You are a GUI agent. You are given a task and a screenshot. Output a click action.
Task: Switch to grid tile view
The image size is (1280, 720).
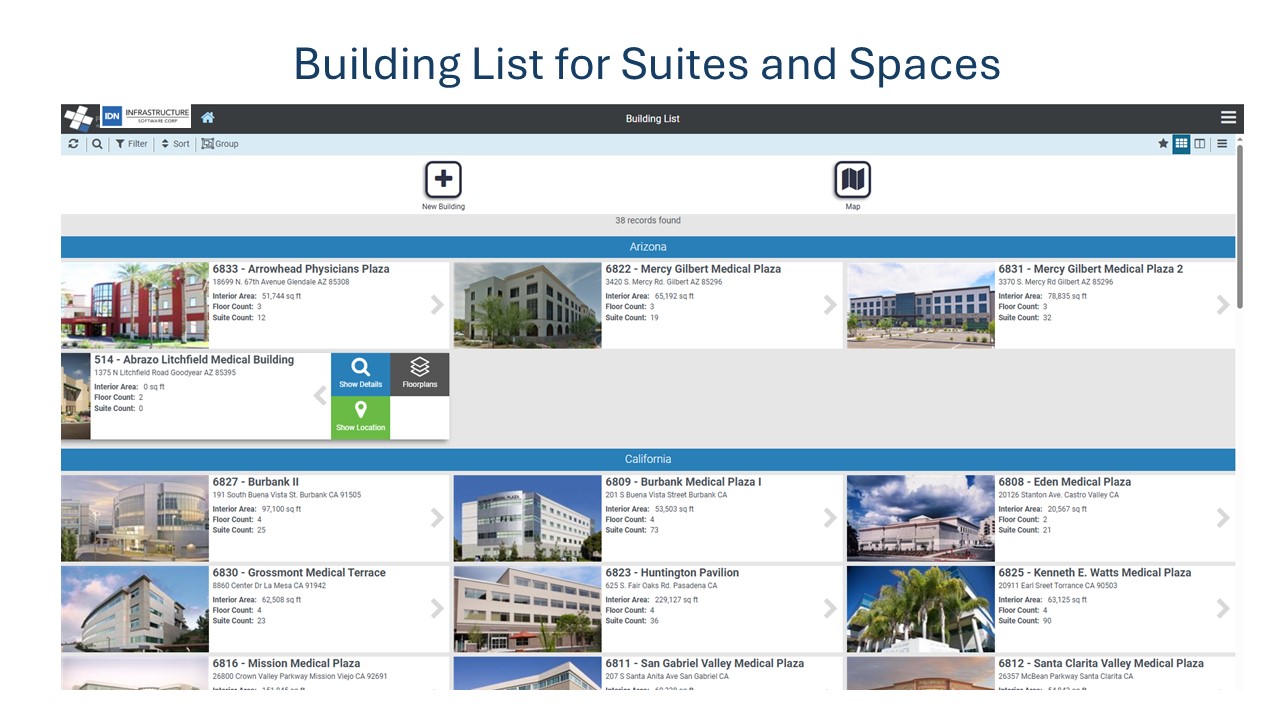1181,144
